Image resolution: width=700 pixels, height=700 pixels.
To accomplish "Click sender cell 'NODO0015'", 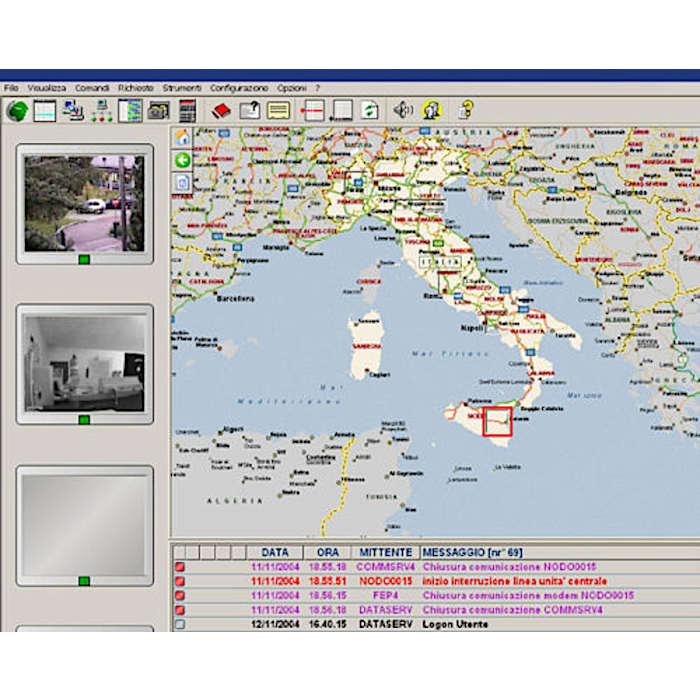I will coord(385,581).
